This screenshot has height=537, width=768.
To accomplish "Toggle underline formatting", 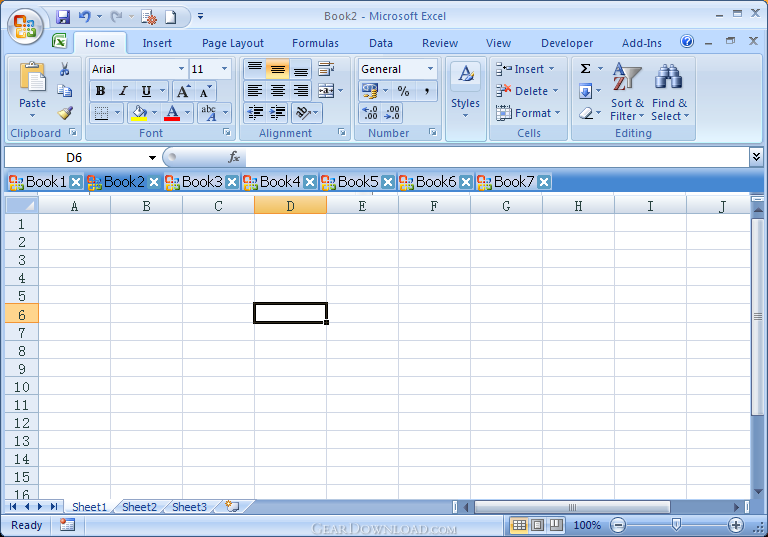I will click(146, 91).
